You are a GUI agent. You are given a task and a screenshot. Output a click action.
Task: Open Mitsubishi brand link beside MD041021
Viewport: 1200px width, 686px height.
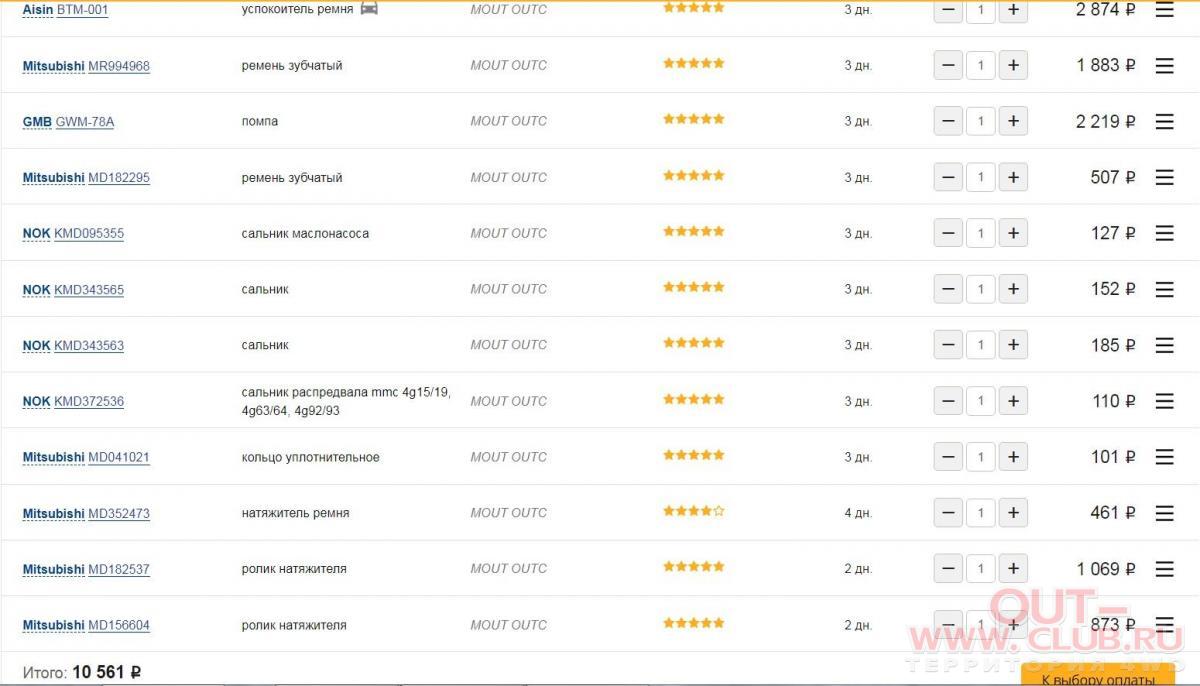[54, 458]
